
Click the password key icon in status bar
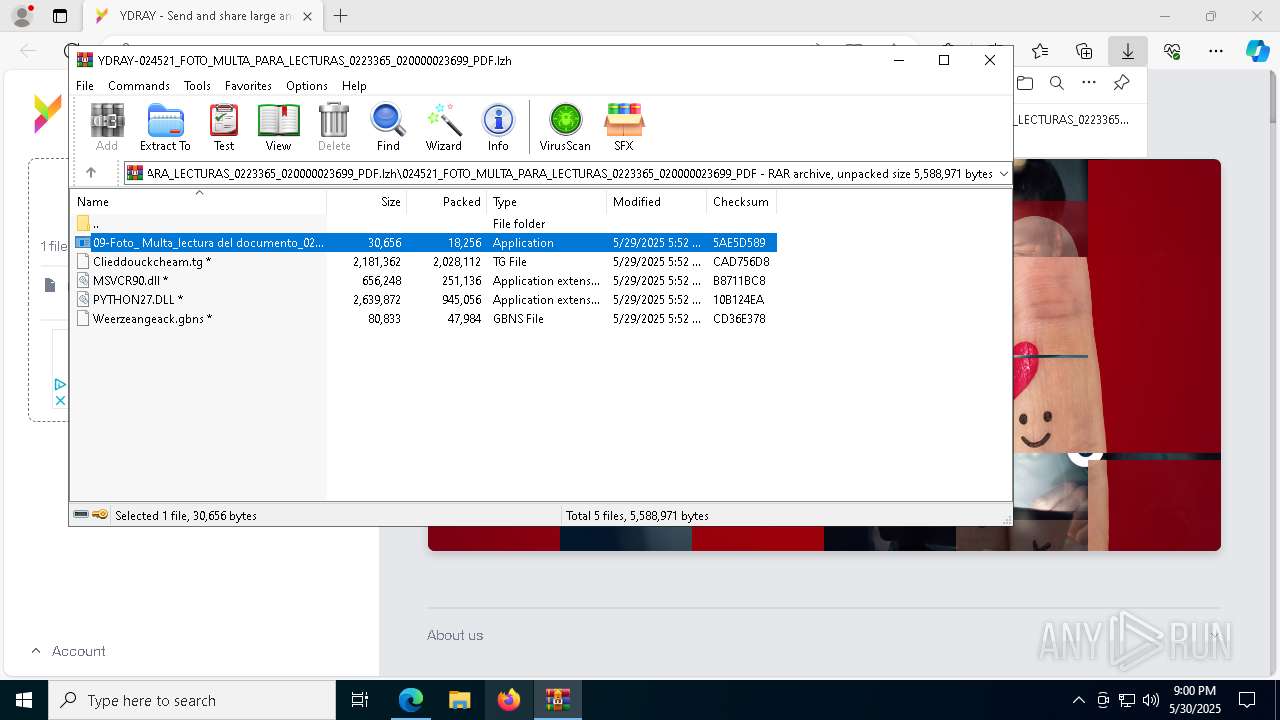click(100, 515)
